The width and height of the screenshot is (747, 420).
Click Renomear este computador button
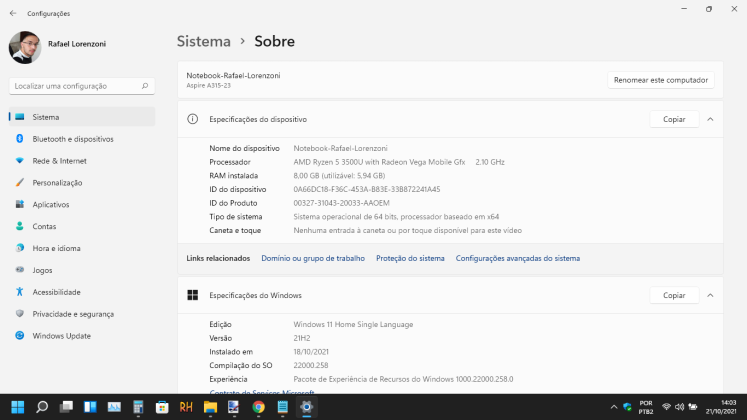pos(661,80)
